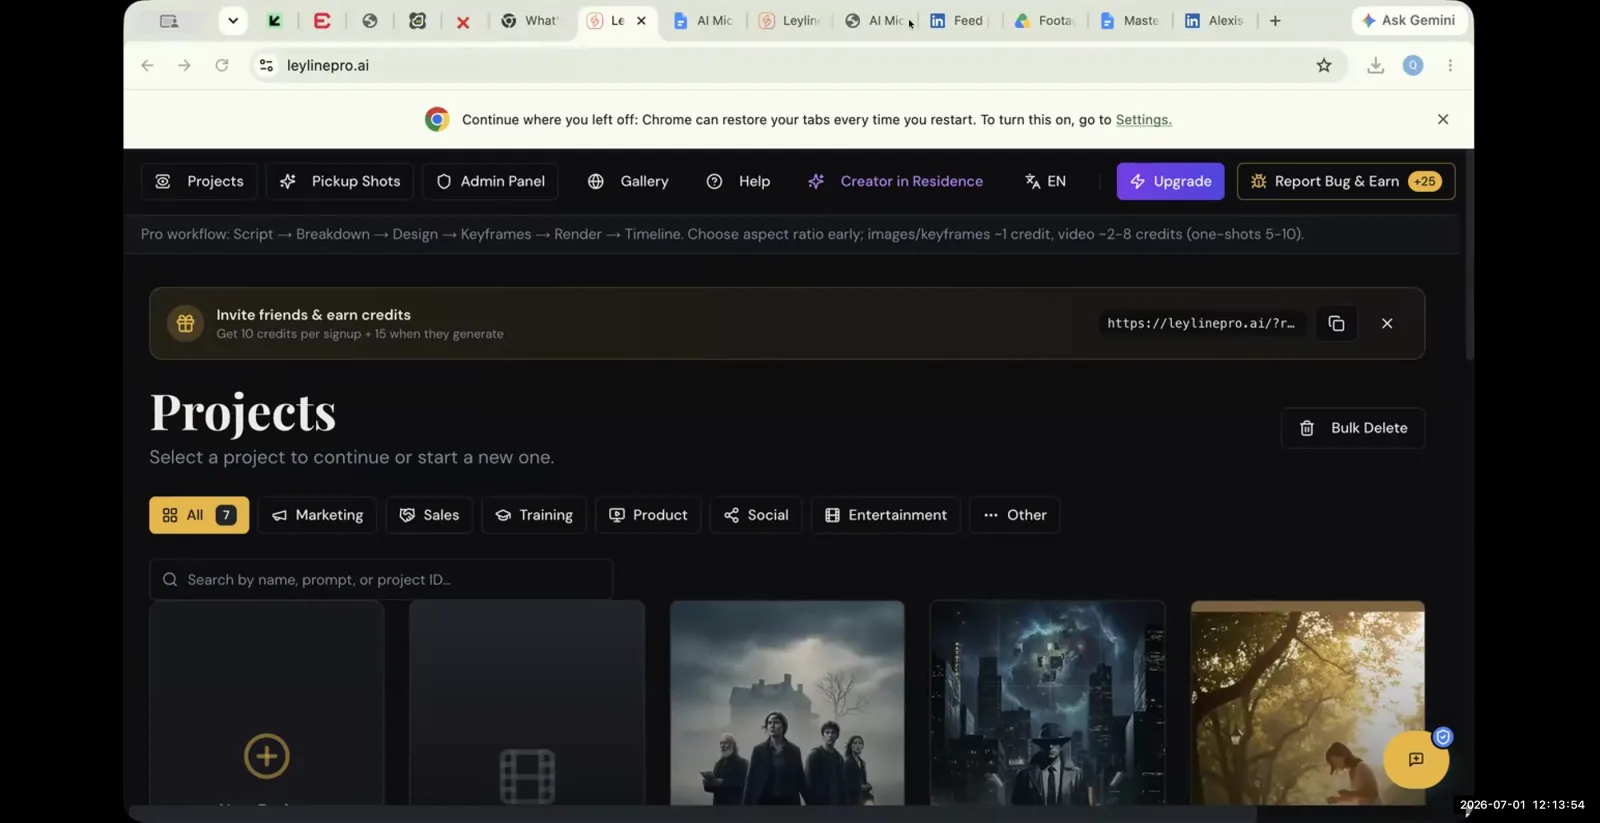
Task: Visit Creator in Residence
Action: [x=896, y=181]
